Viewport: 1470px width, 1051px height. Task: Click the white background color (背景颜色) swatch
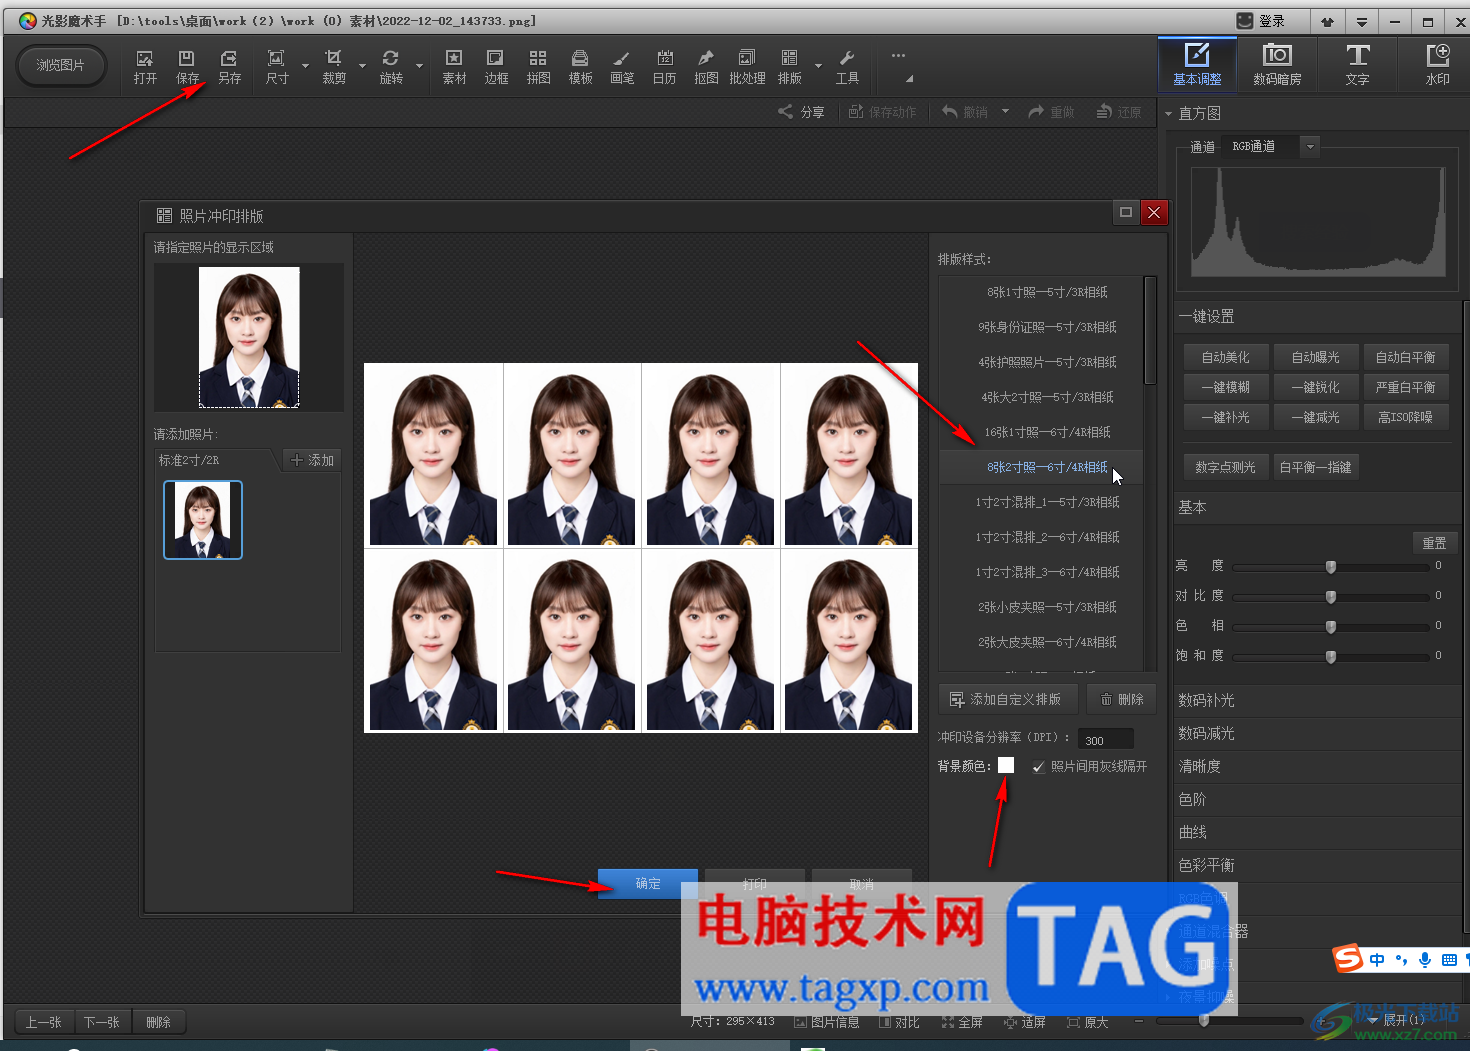tap(1006, 765)
